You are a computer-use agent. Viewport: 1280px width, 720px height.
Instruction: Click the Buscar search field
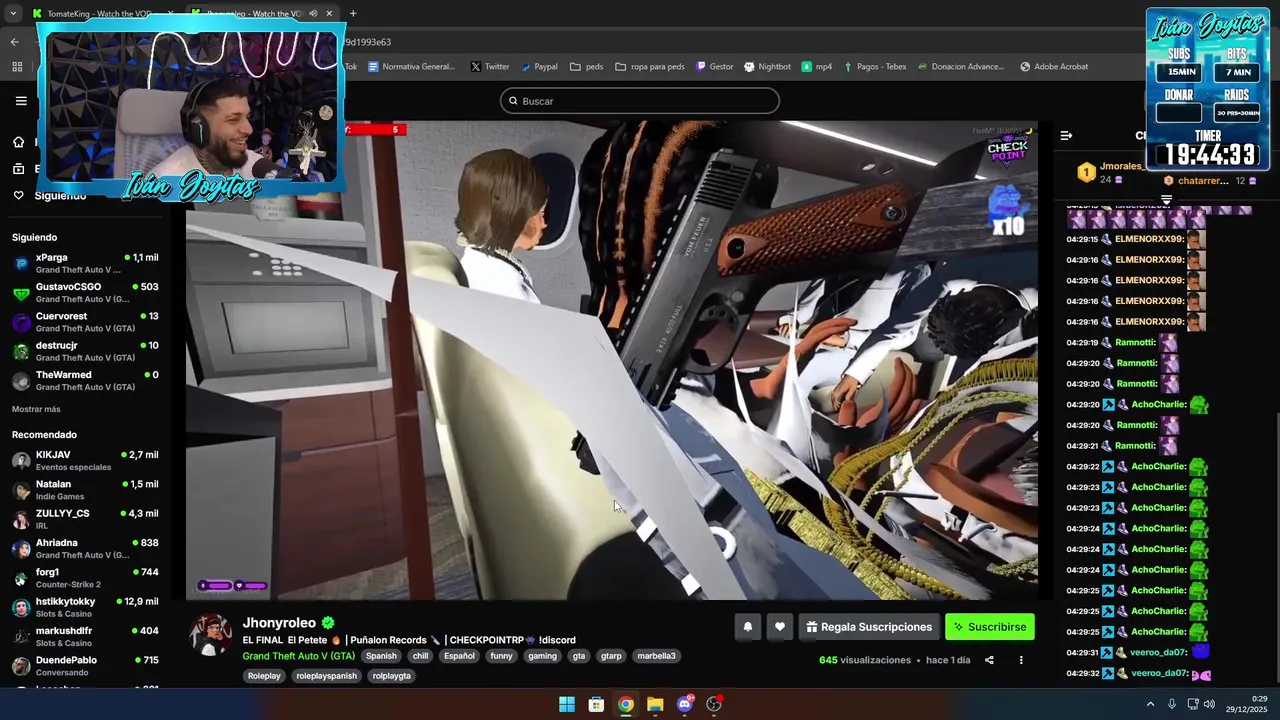coord(640,101)
